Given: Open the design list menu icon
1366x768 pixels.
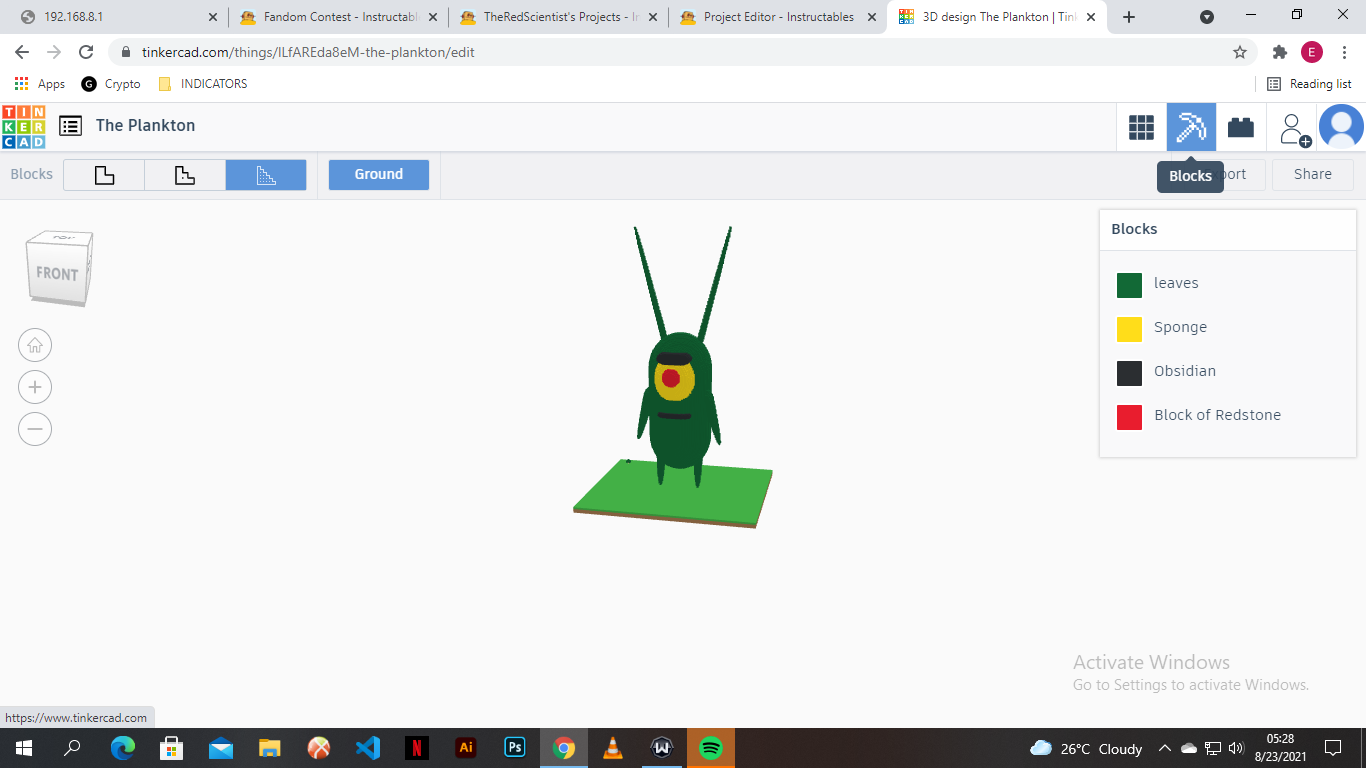Looking at the screenshot, I should point(70,126).
